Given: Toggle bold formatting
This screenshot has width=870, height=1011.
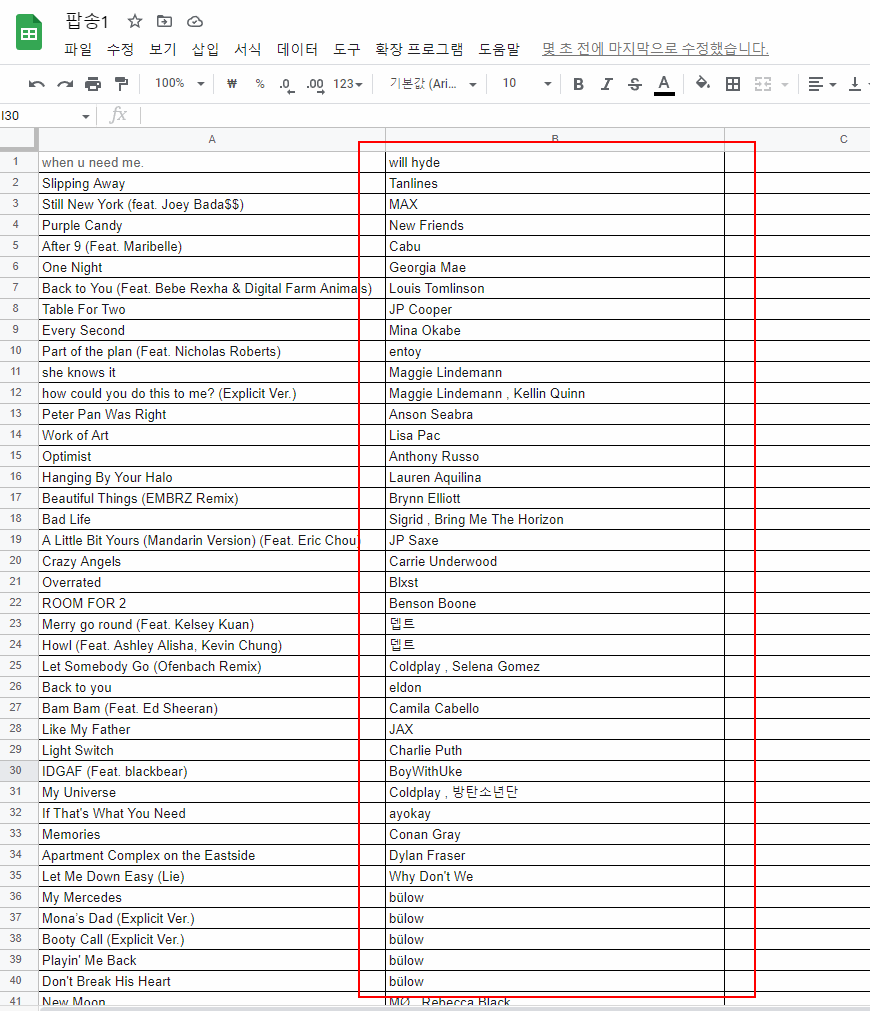Looking at the screenshot, I should tap(578, 84).
